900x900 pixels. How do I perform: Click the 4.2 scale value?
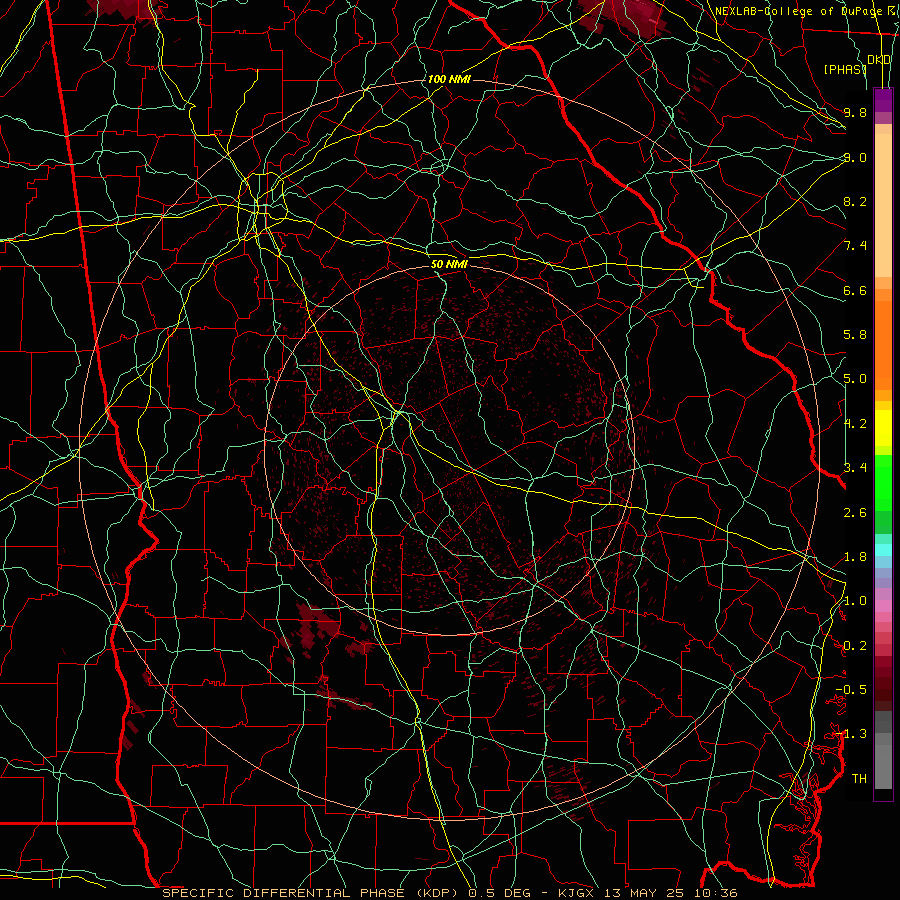(855, 424)
